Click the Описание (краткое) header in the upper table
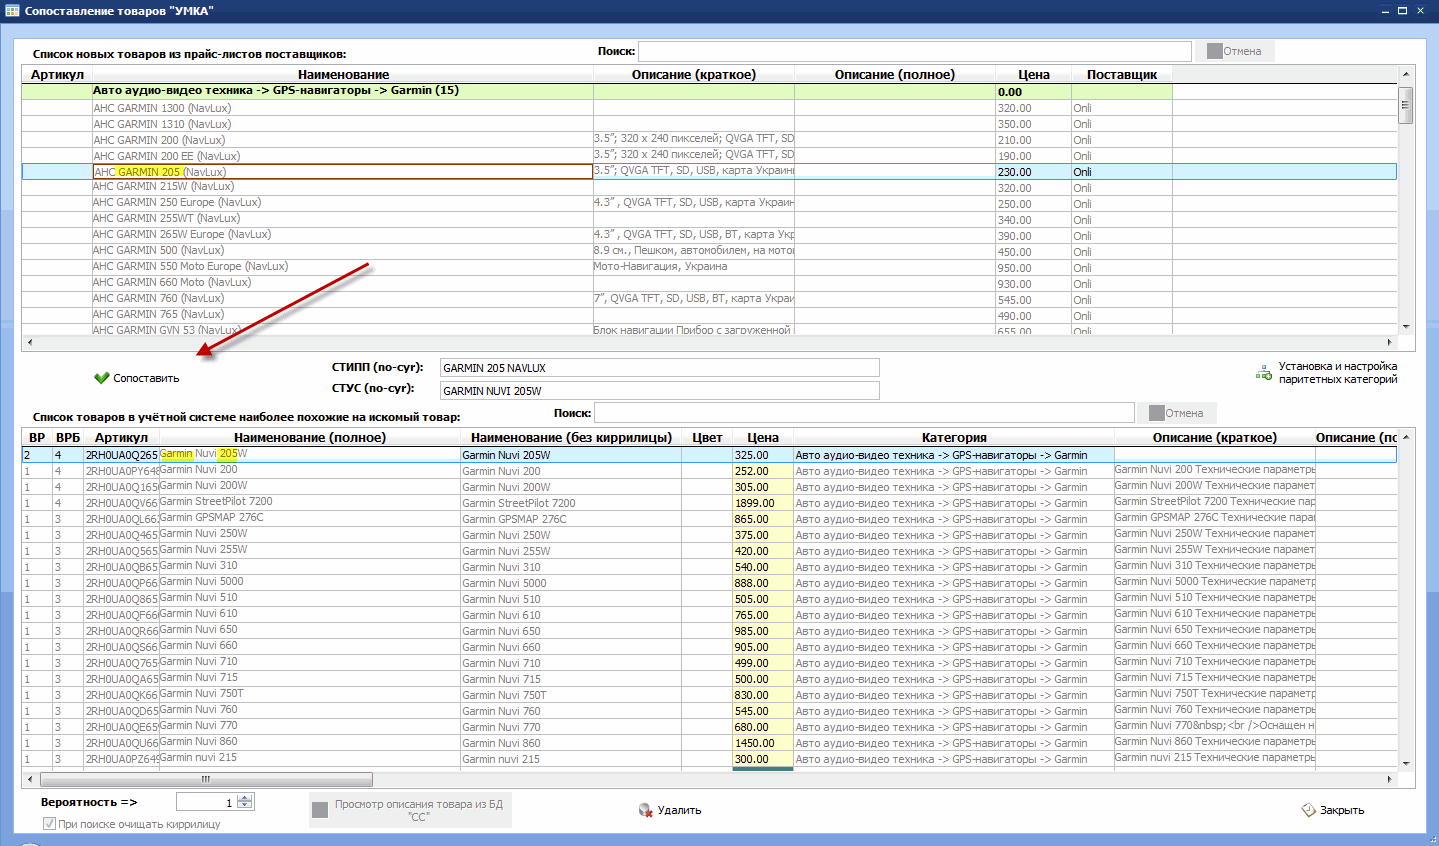Image resolution: width=1439 pixels, height=846 pixels. point(694,75)
